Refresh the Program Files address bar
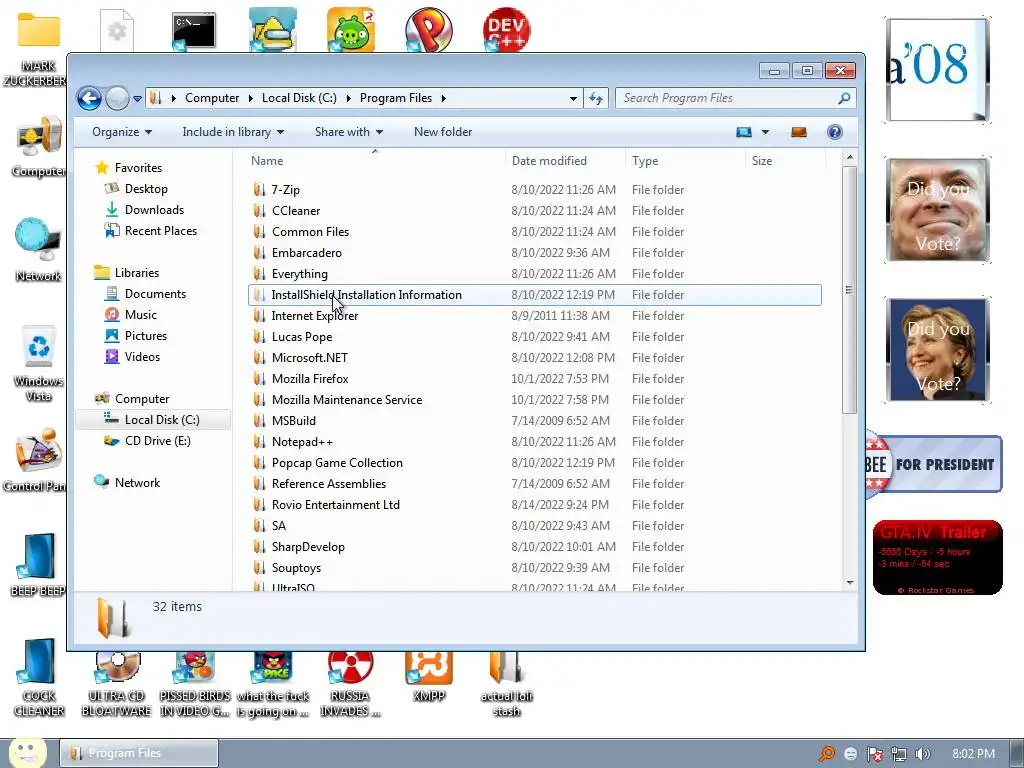1024x768 pixels. click(596, 98)
